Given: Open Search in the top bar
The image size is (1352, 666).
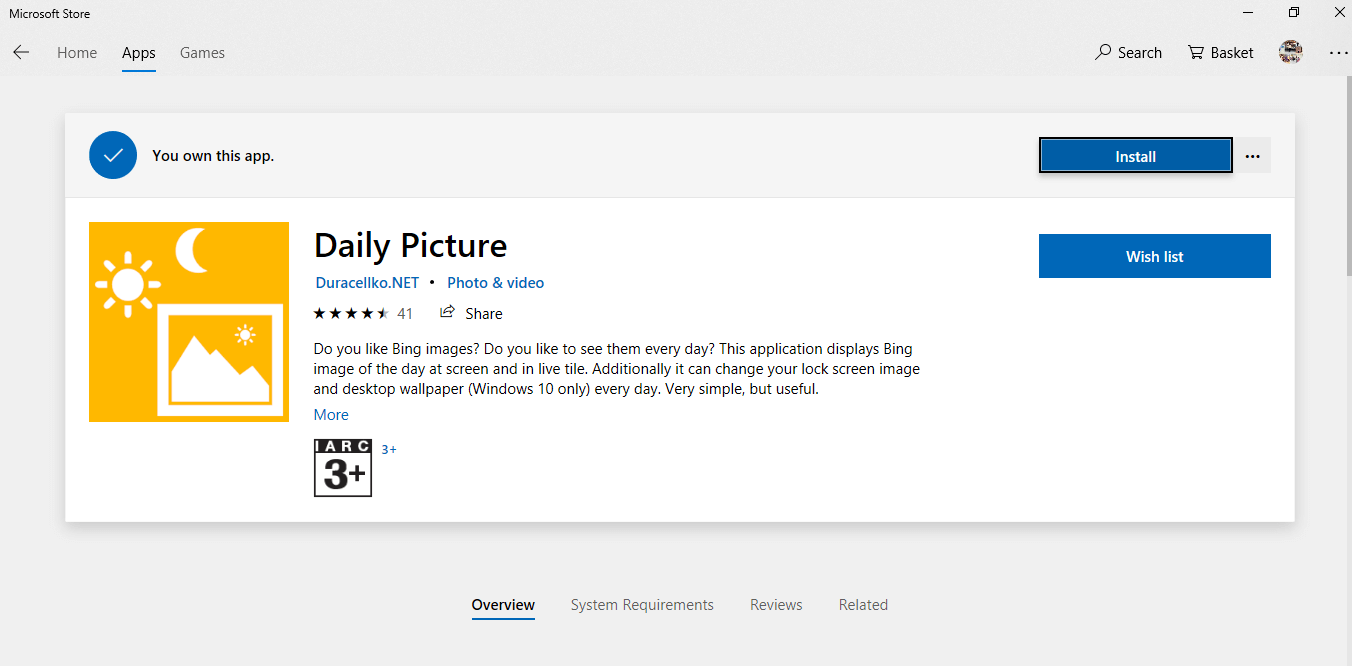Looking at the screenshot, I should point(1128,53).
